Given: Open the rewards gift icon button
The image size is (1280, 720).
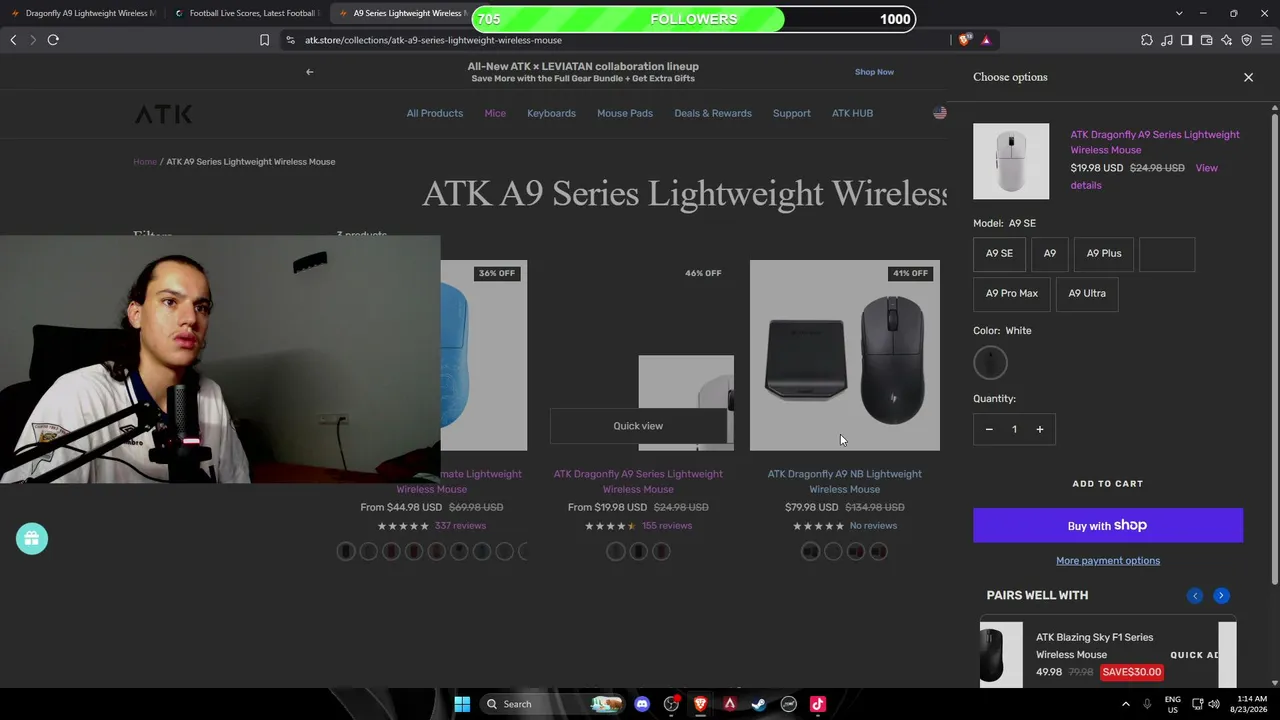Looking at the screenshot, I should click(32, 539).
